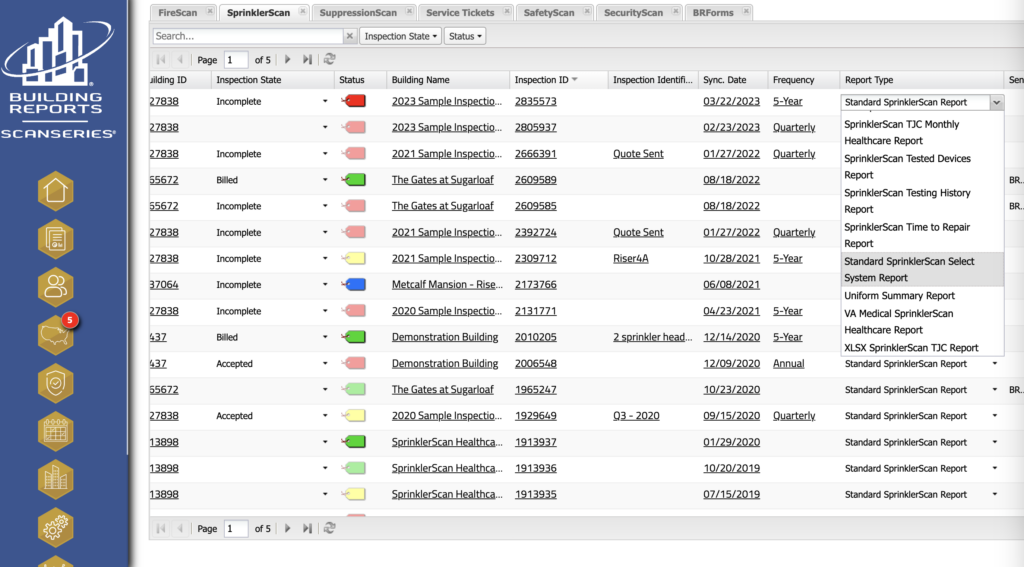This screenshot has height=567, width=1024.
Task: Select SprinklerScan Testing History Report option
Action: pos(922,201)
